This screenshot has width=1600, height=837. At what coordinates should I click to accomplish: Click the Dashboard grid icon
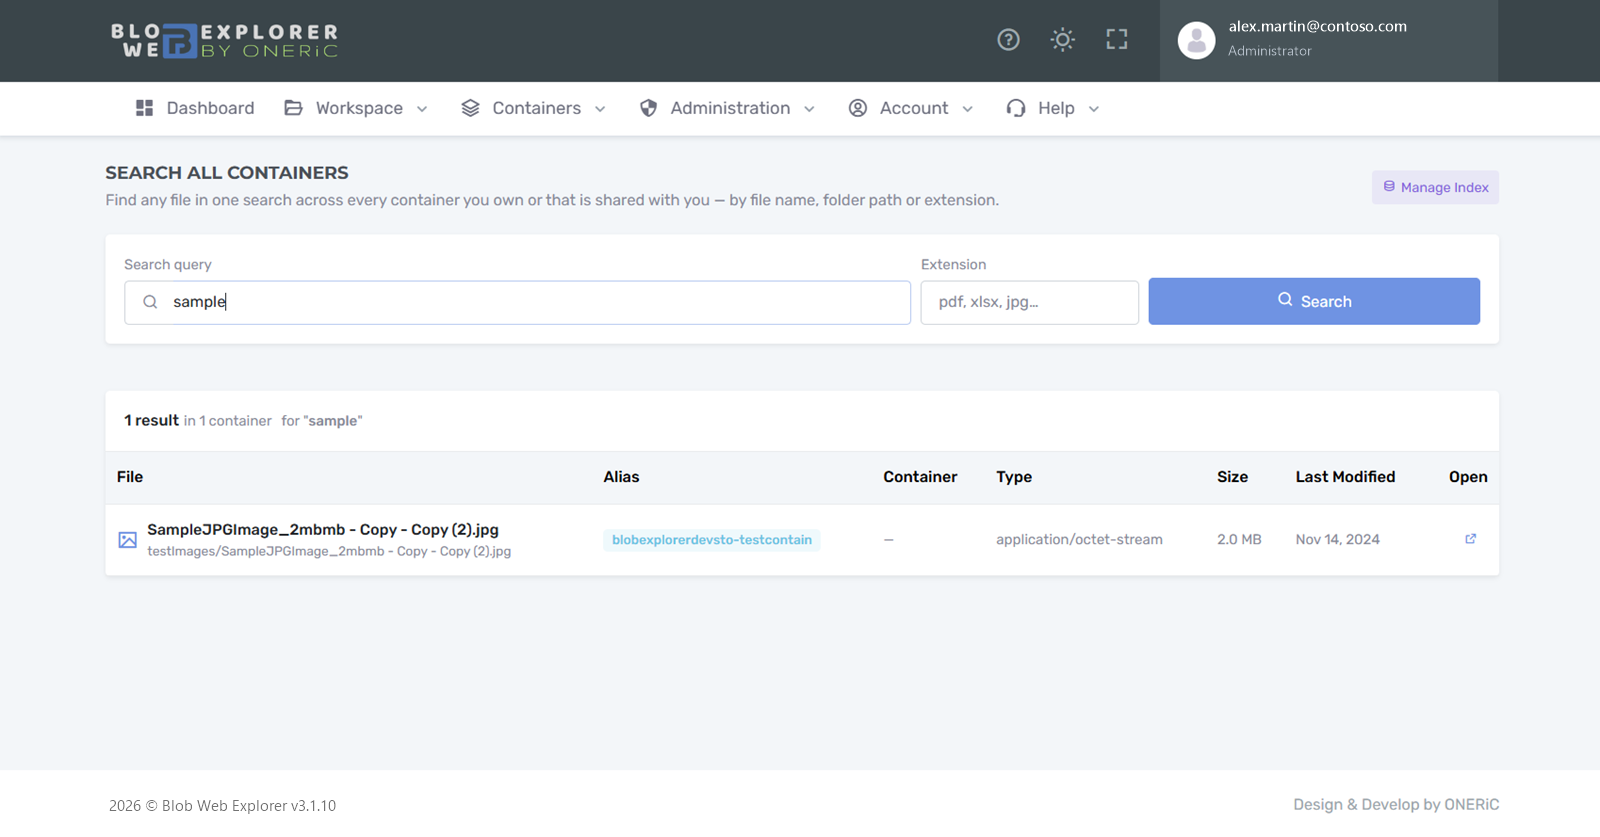coord(144,108)
